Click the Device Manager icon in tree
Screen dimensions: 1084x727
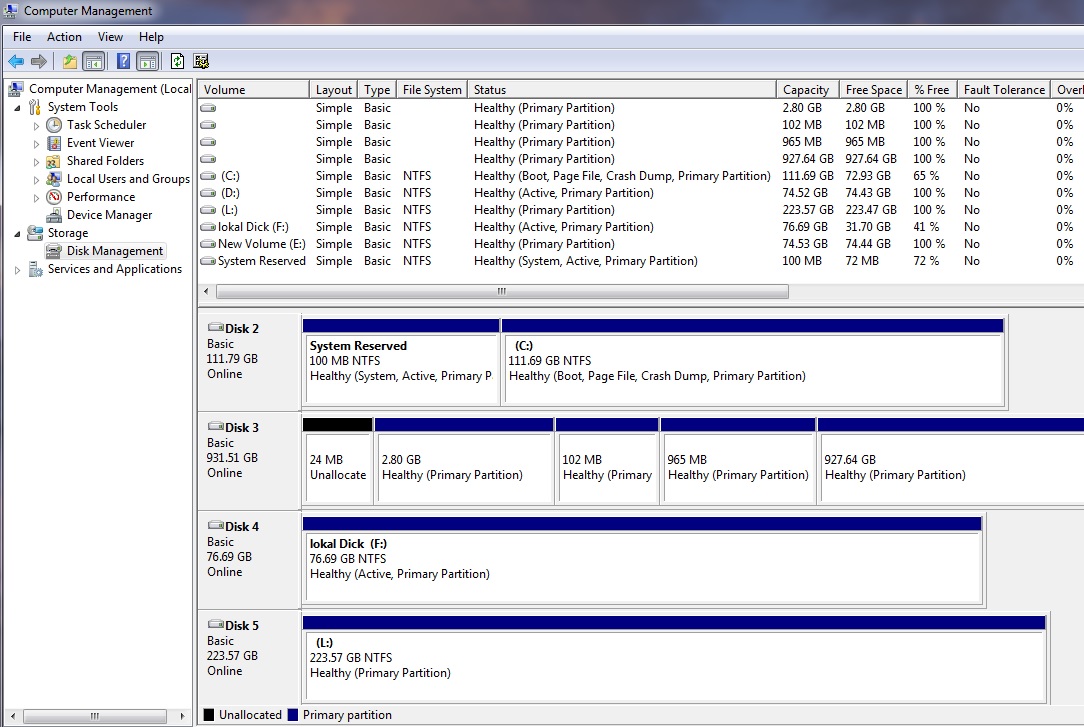pos(54,215)
